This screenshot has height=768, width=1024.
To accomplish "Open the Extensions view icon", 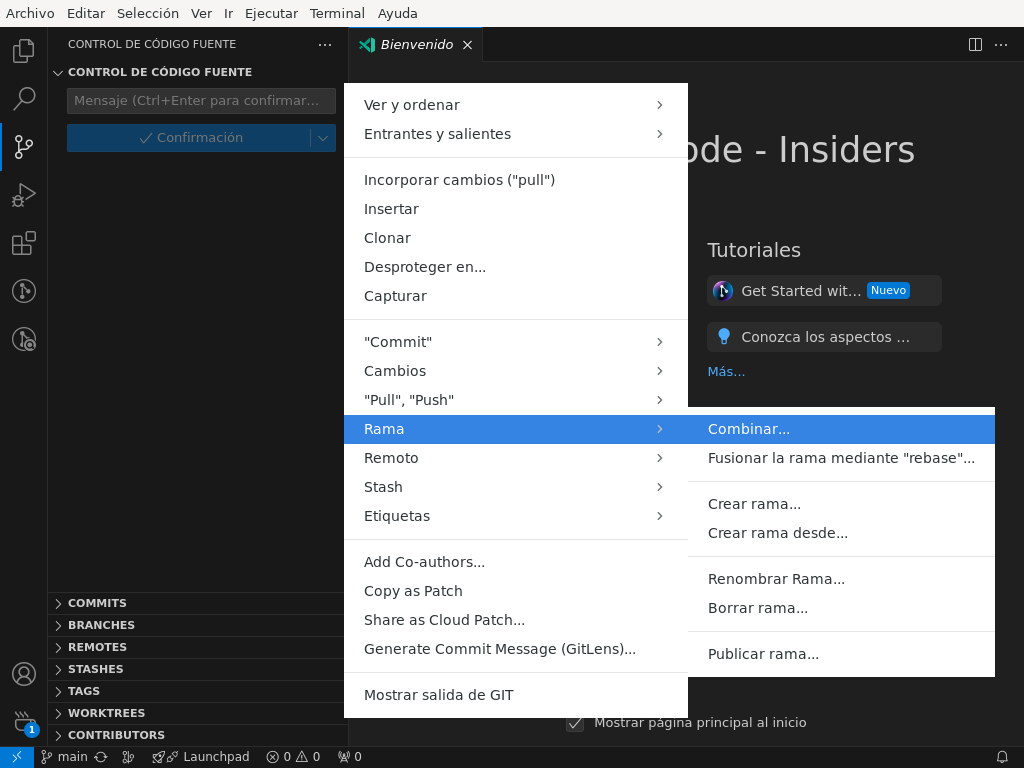I will (24, 244).
